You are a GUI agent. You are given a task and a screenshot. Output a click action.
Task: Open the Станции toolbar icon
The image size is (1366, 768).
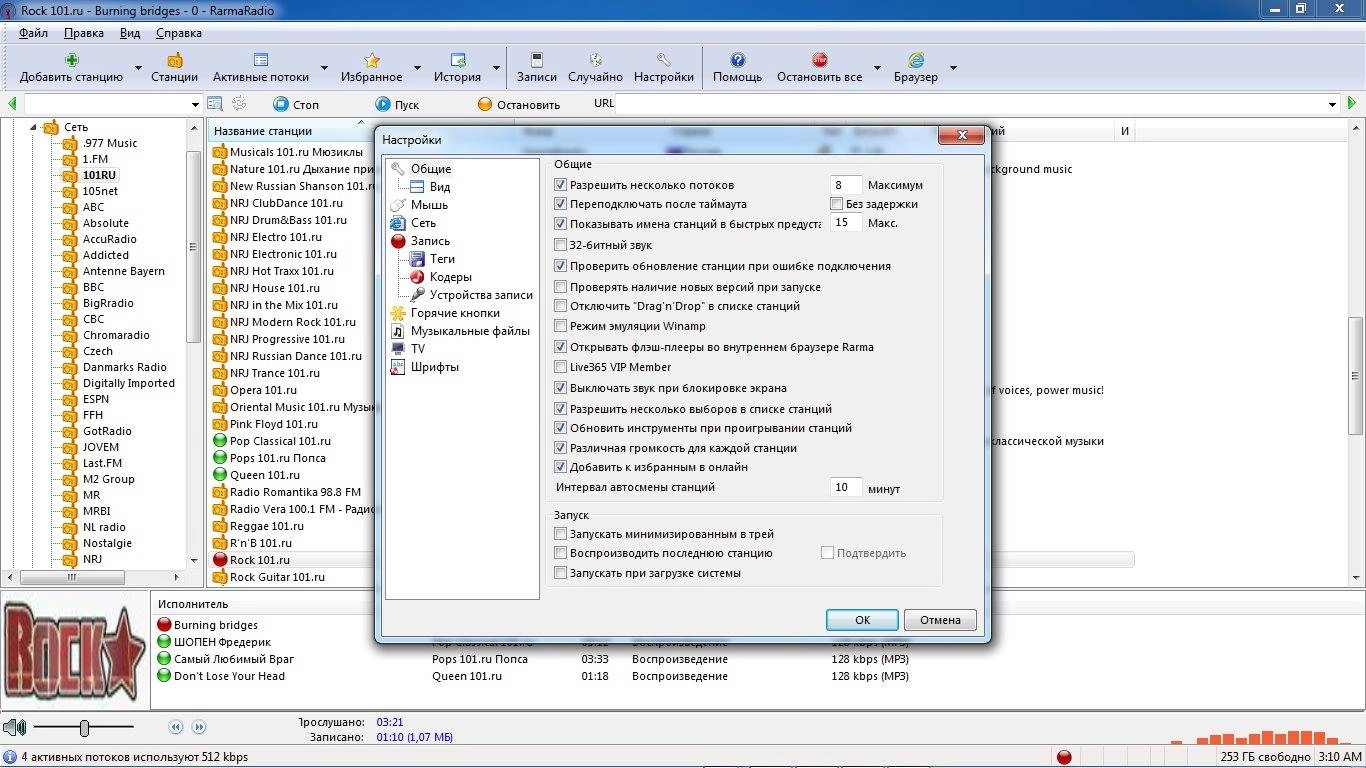coord(174,60)
